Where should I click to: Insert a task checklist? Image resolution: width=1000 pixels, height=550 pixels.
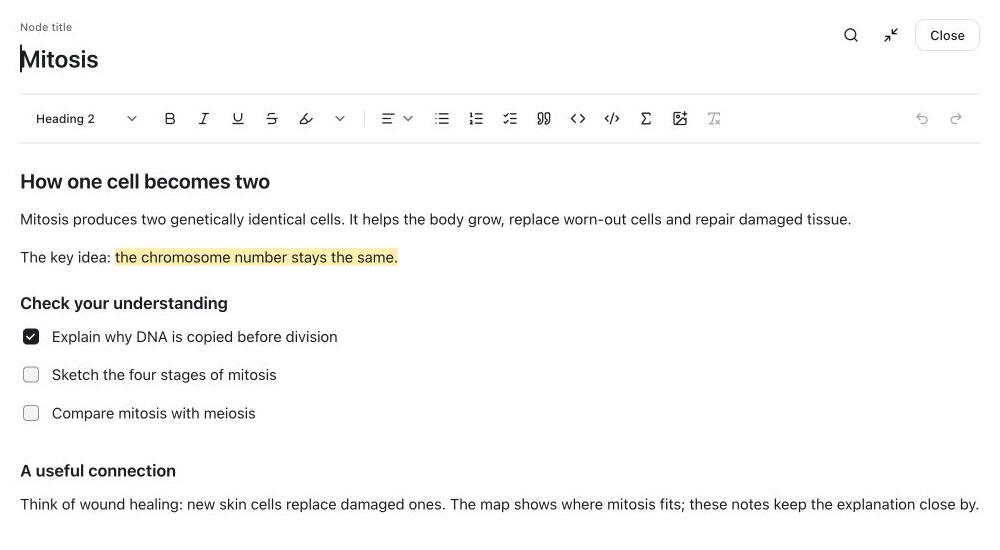[510, 119]
